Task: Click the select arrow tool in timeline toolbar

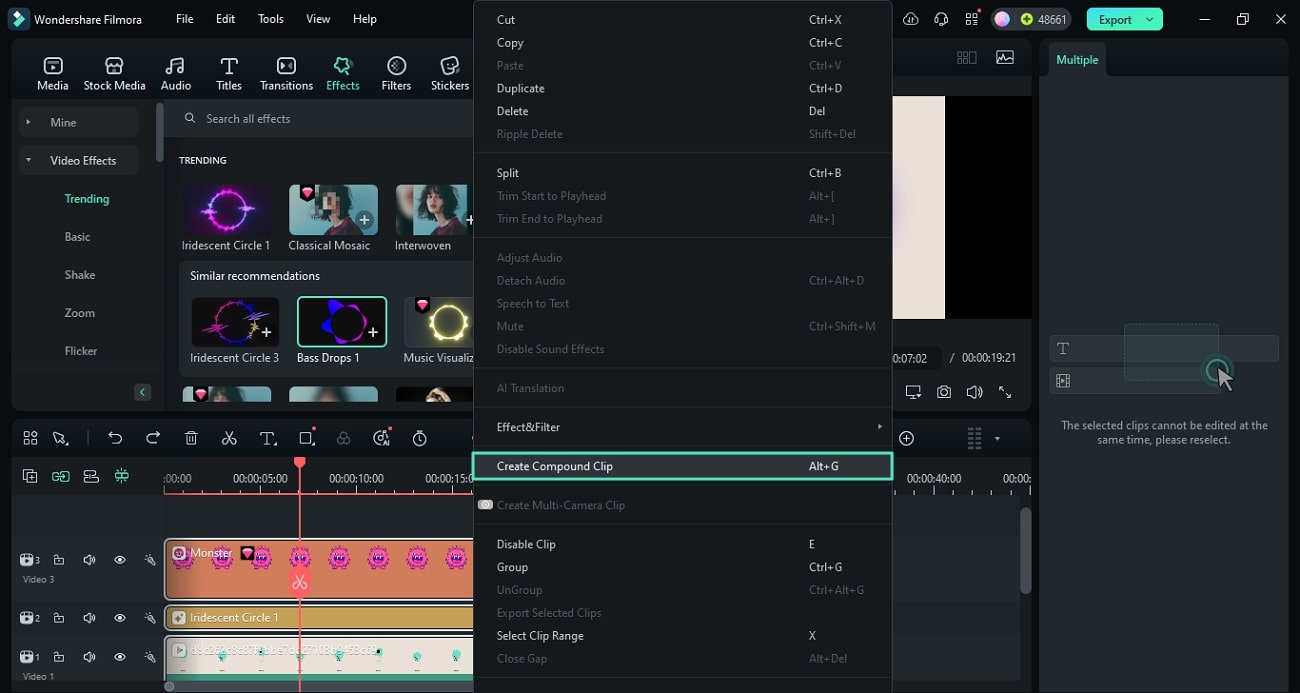Action: pos(61,438)
